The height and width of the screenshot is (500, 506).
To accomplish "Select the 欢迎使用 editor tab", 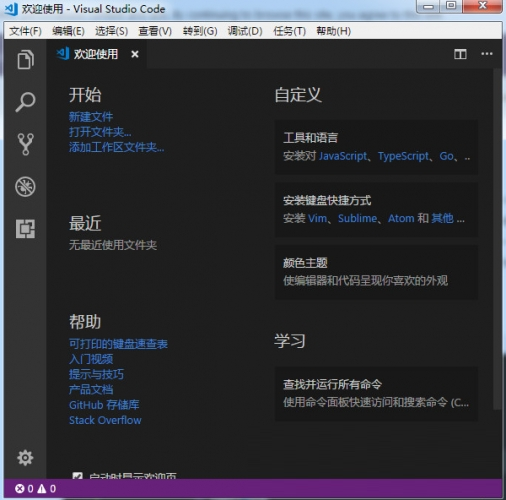I will click(96, 54).
